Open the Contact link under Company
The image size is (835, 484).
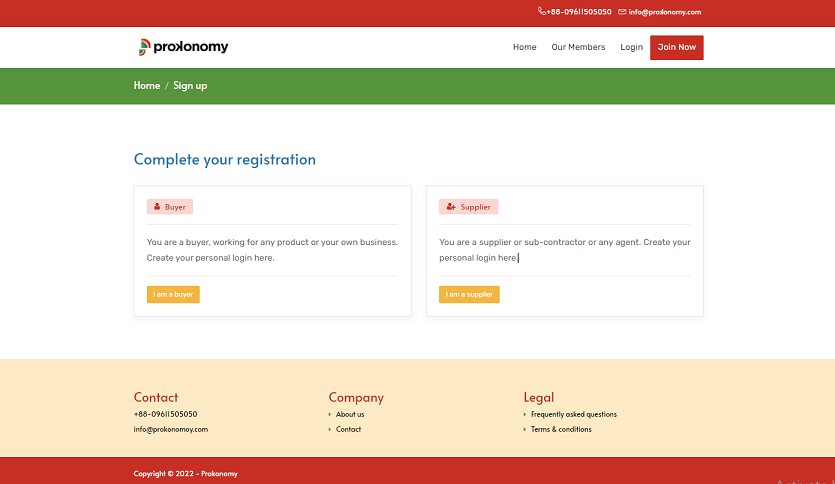[348, 429]
